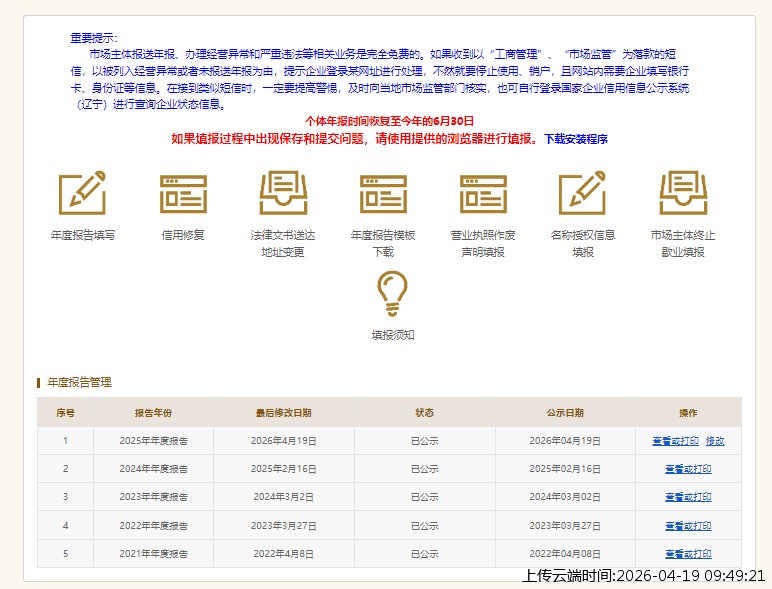Open the 年度报告填写 pencil icon

82,194
